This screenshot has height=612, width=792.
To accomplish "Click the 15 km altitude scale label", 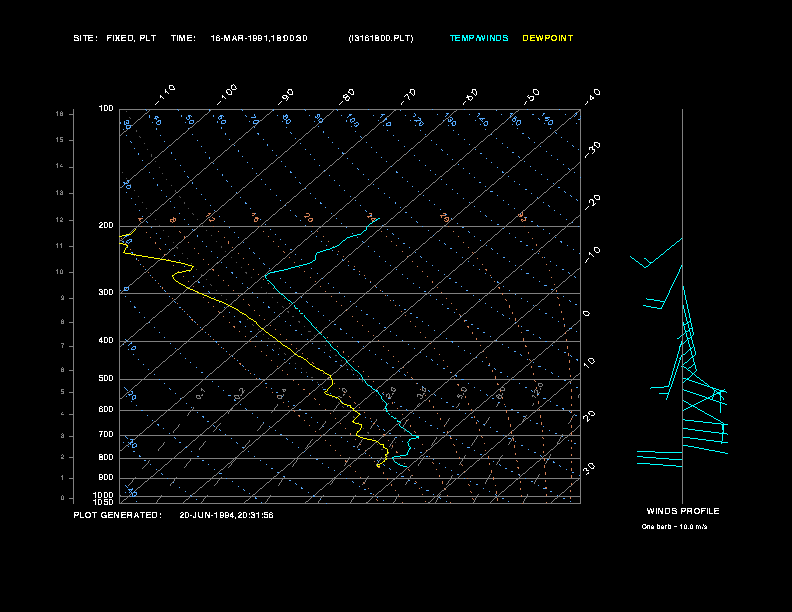I will pyautogui.click(x=60, y=140).
